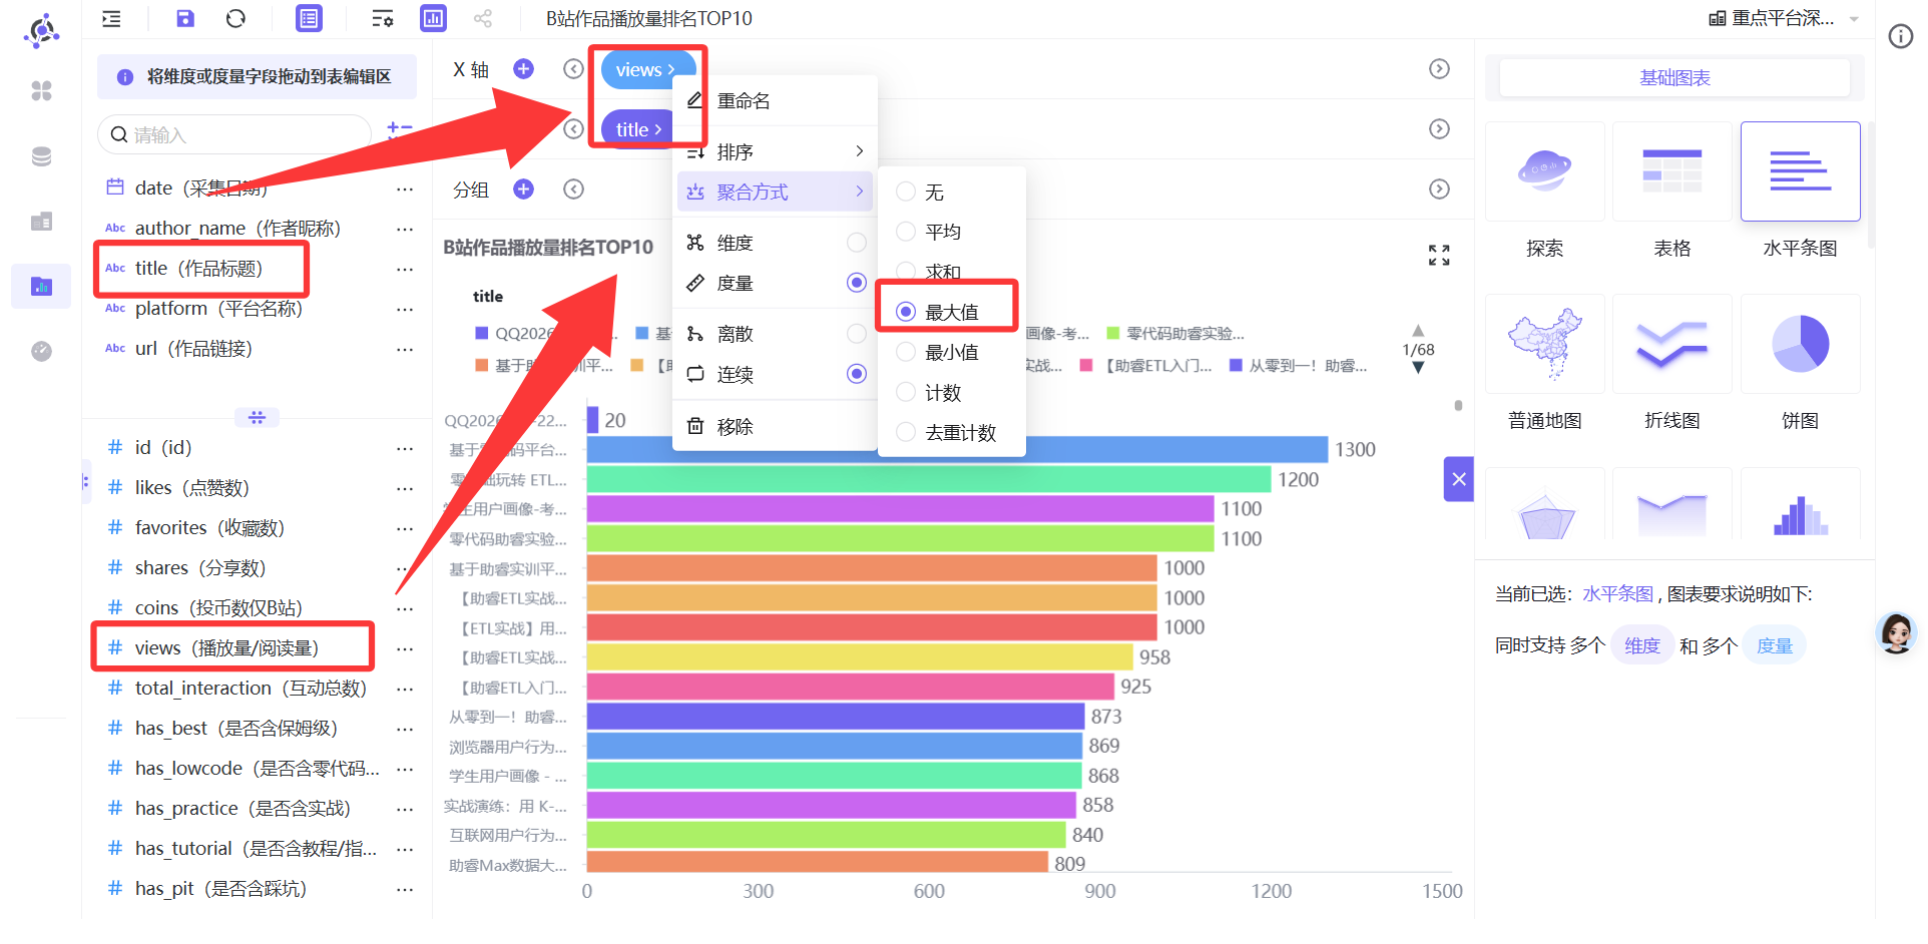
Task: Open the dashboard chart icon in sidebar
Action: pyautogui.click(x=41, y=287)
